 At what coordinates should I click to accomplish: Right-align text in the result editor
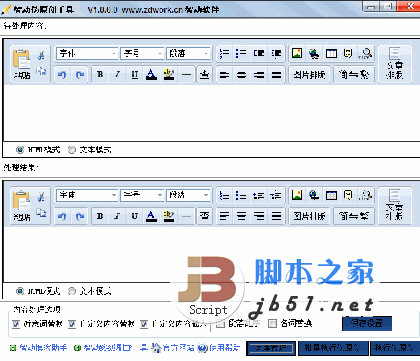tap(259, 217)
